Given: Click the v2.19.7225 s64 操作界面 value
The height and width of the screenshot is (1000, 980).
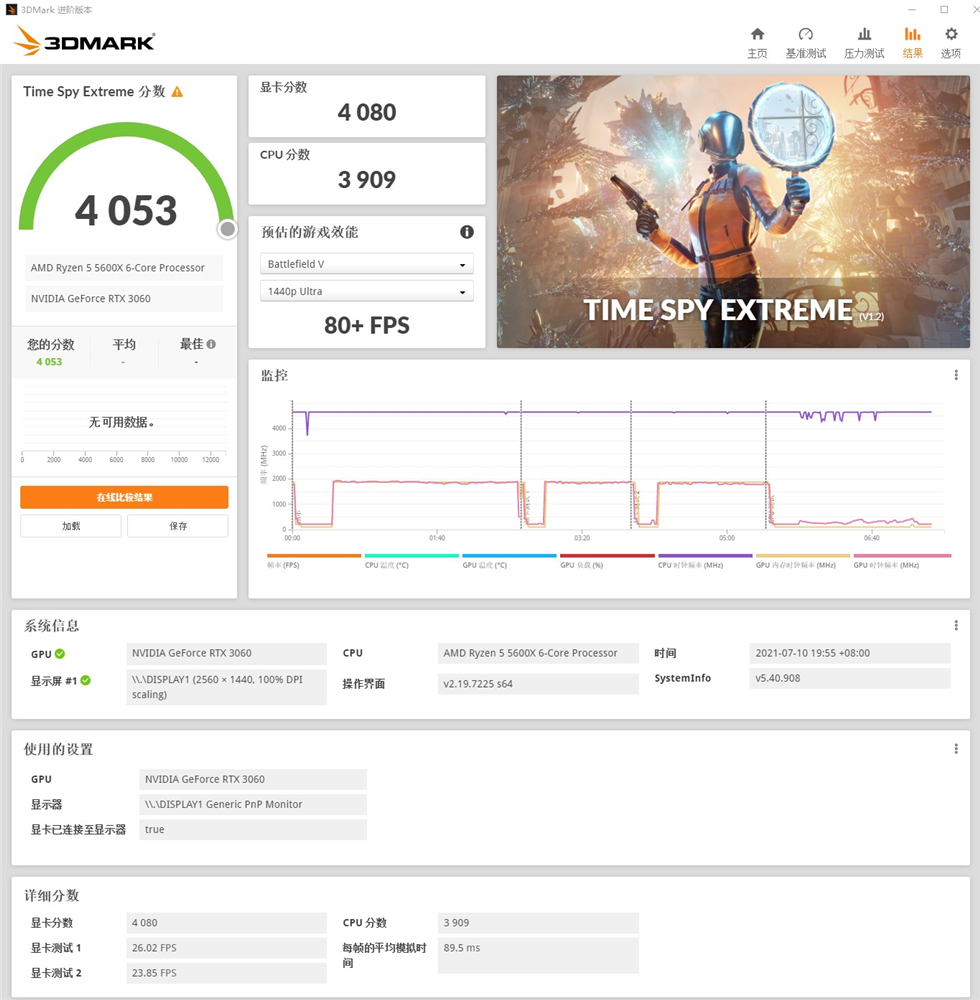Looking at the screenshot, I should (538, 684).
